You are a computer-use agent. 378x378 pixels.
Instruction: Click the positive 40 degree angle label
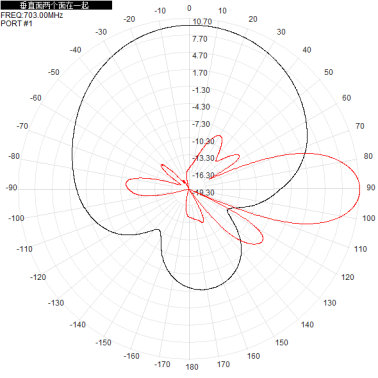pos(307,50)
